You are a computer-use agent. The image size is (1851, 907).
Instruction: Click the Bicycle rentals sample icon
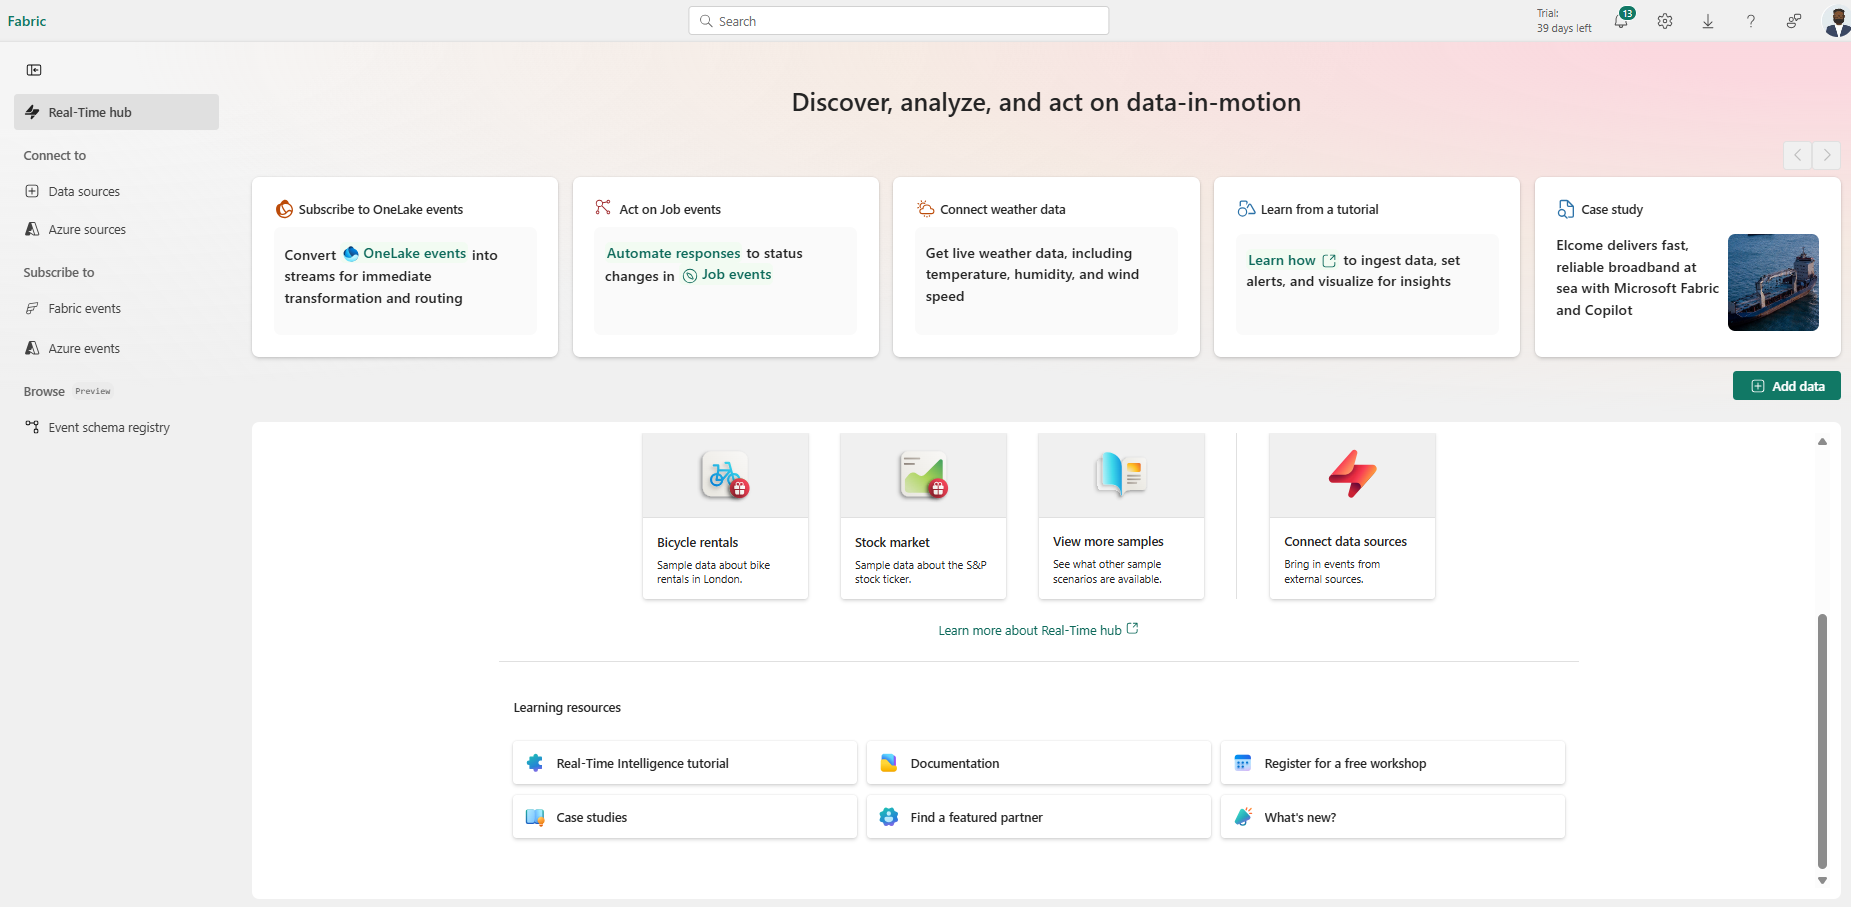click(725, 476)
